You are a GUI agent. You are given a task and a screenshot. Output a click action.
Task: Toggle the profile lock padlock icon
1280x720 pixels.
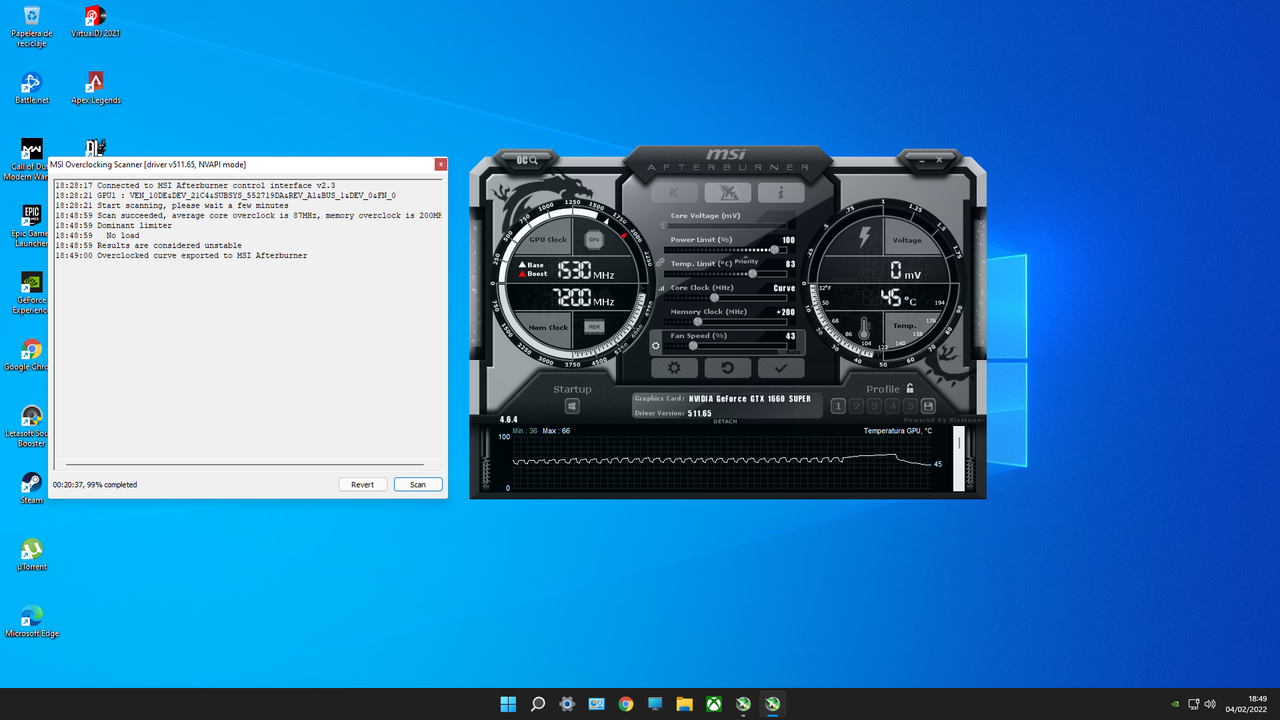point(910,388)
